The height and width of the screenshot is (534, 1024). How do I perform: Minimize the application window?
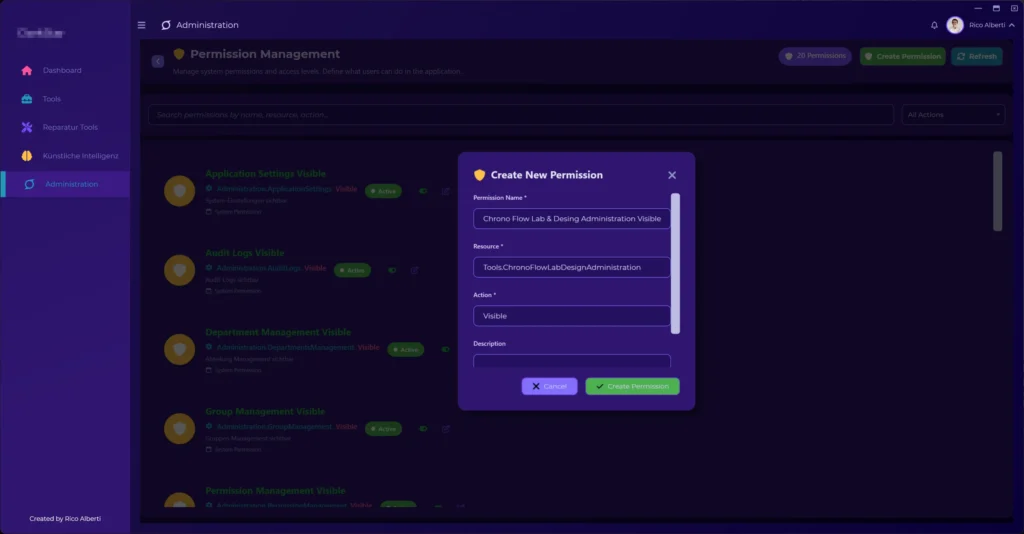coord(978,8)
